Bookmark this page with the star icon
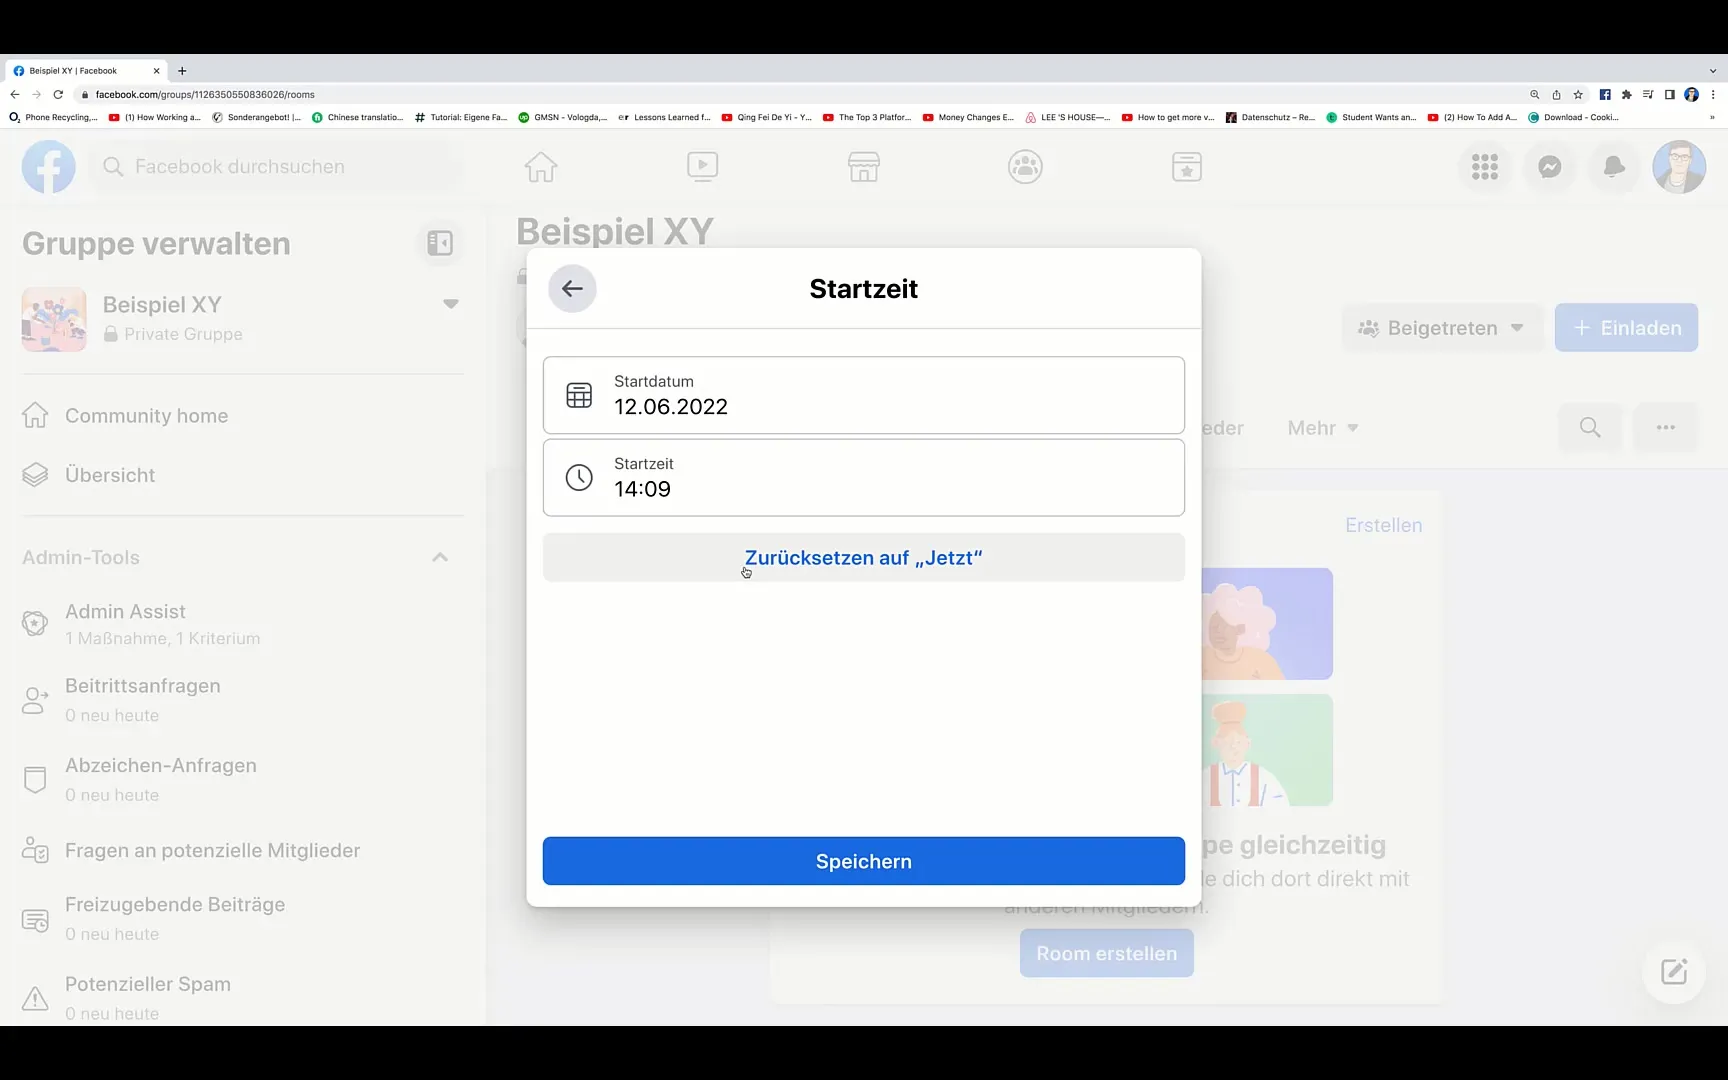Viewport: 1728px width, 1080px height. click(1578, 95)
